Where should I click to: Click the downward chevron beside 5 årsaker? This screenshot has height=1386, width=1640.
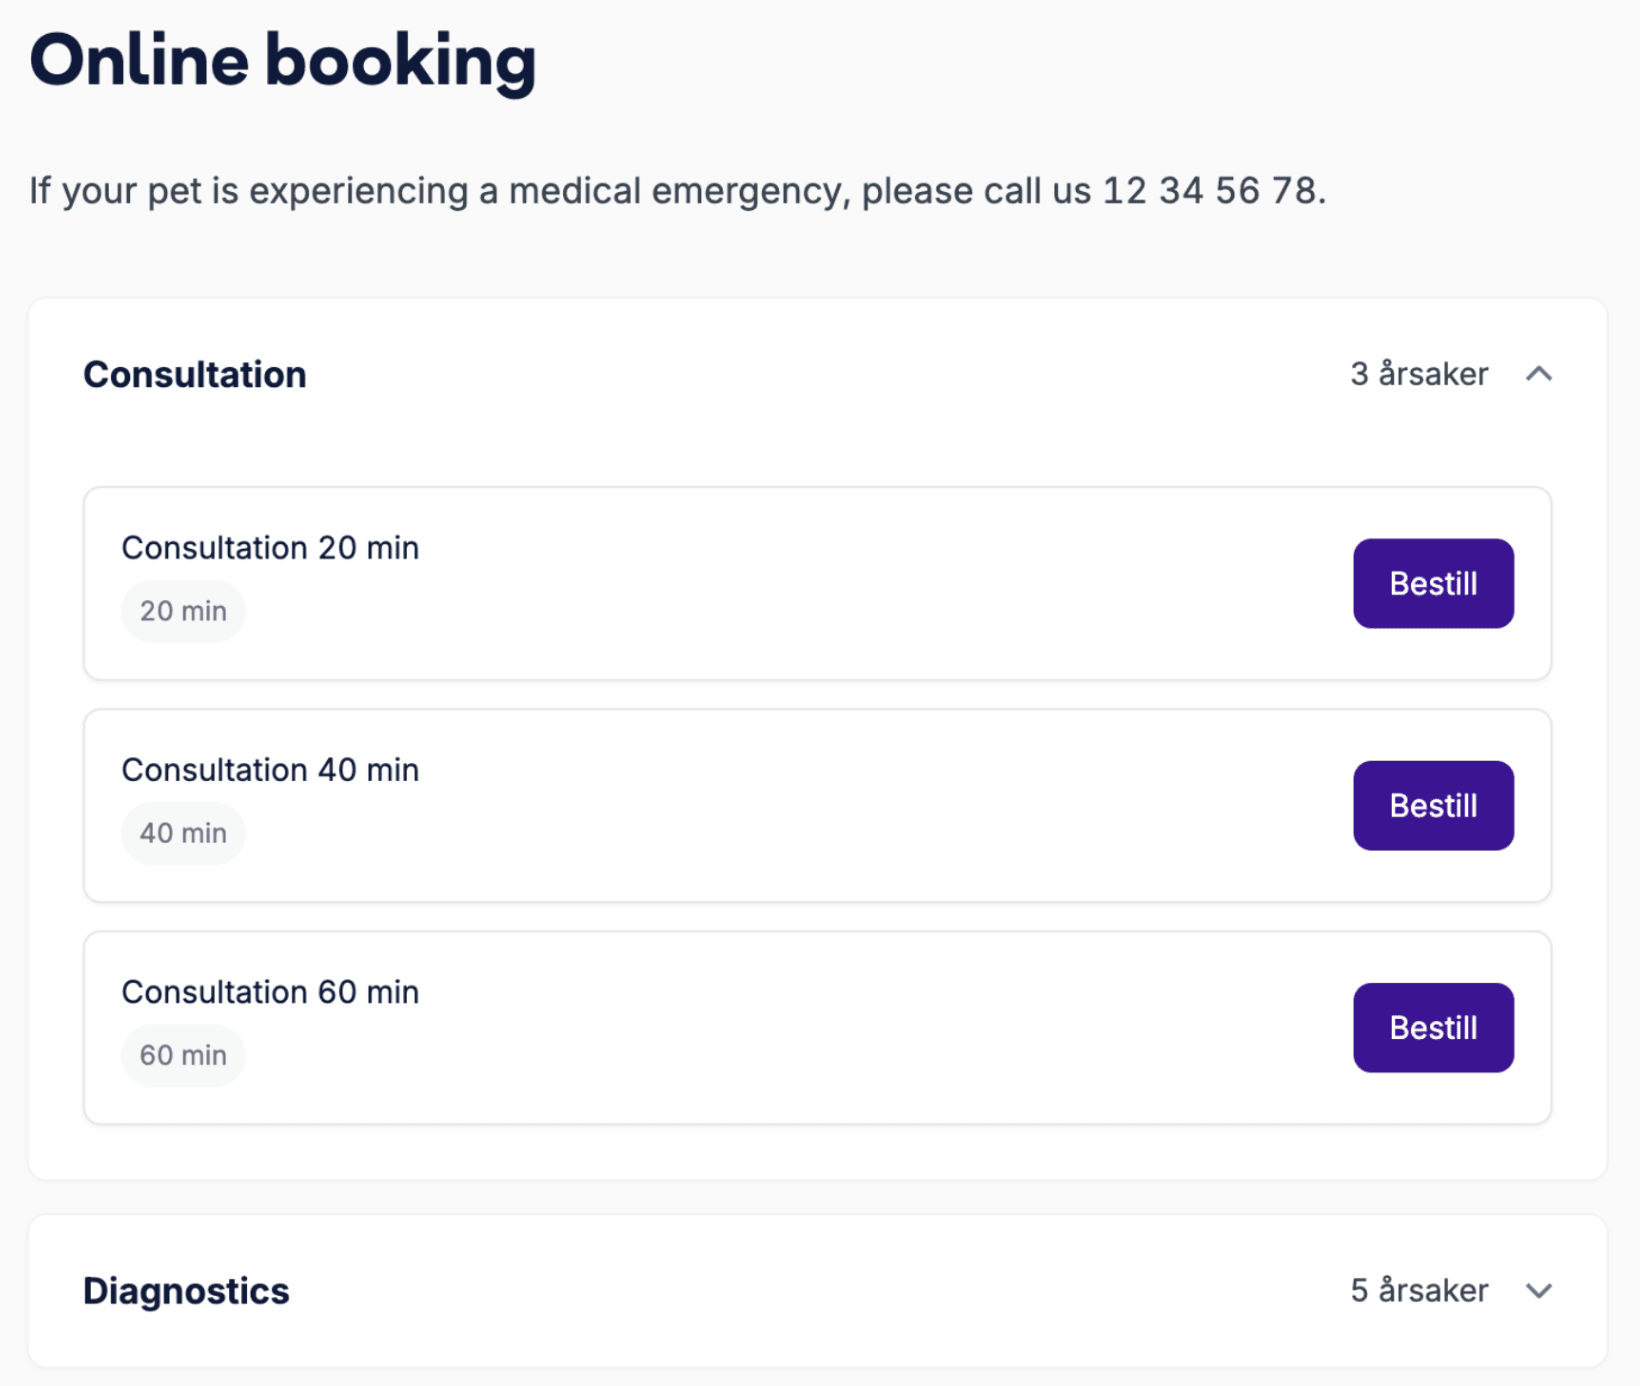tap(1539, 1291)
